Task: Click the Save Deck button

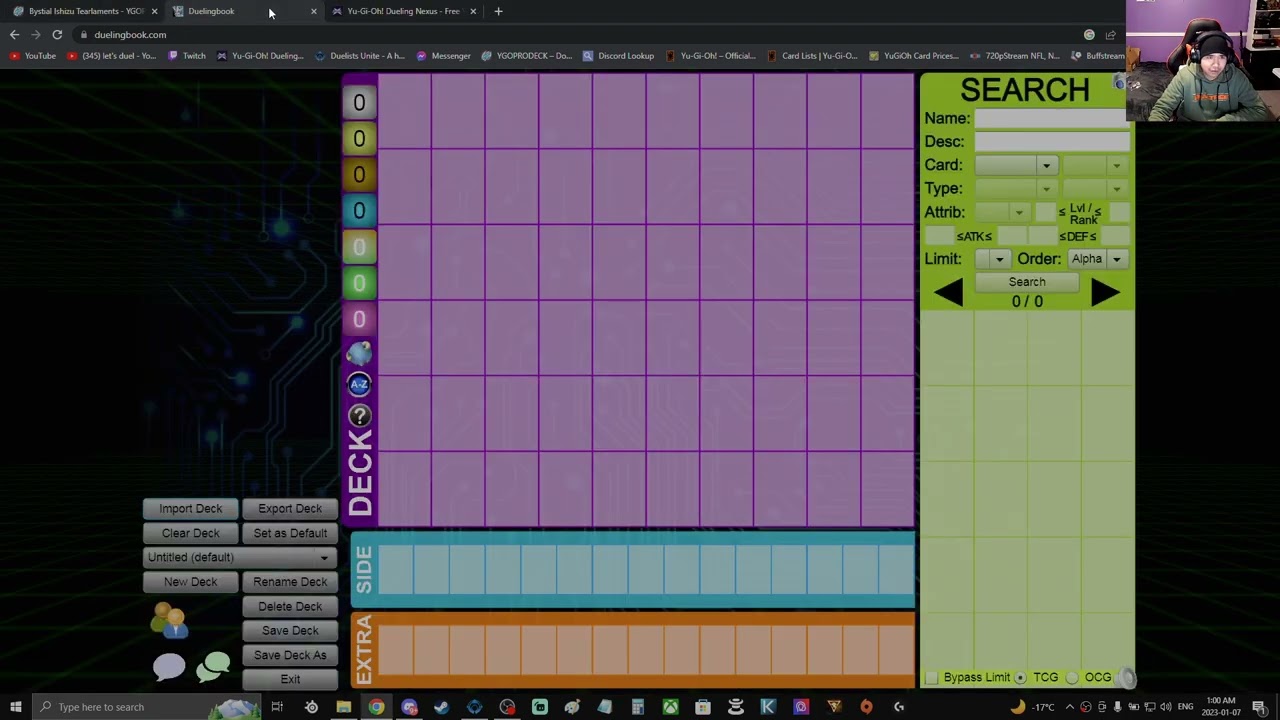Action: pos(290,631)
